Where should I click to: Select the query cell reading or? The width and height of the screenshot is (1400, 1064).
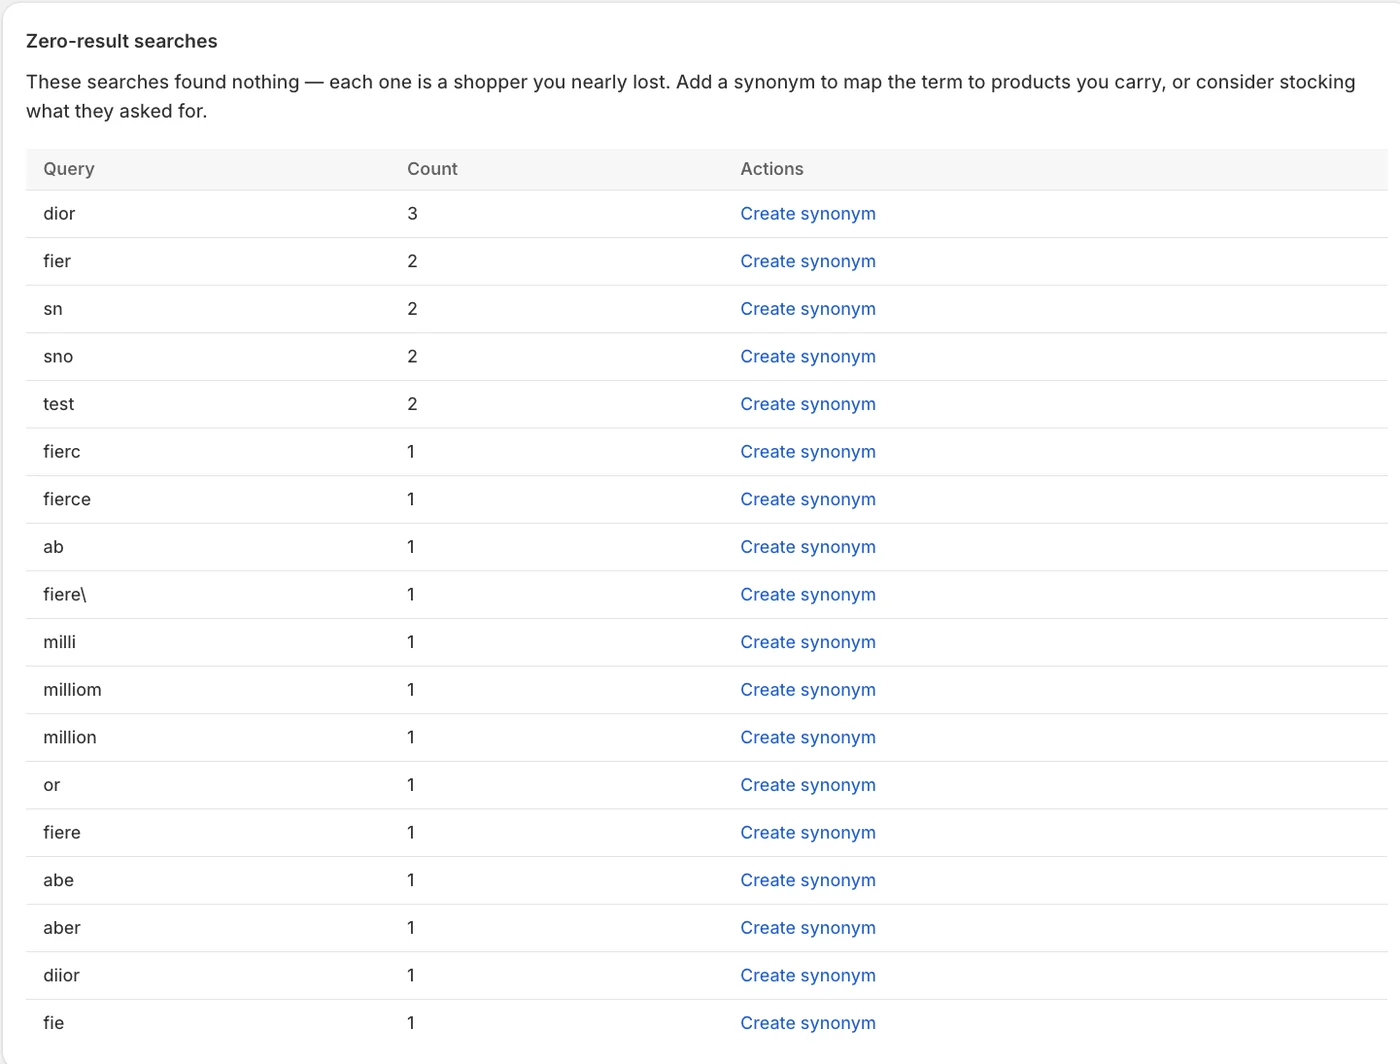coord(52,785)
